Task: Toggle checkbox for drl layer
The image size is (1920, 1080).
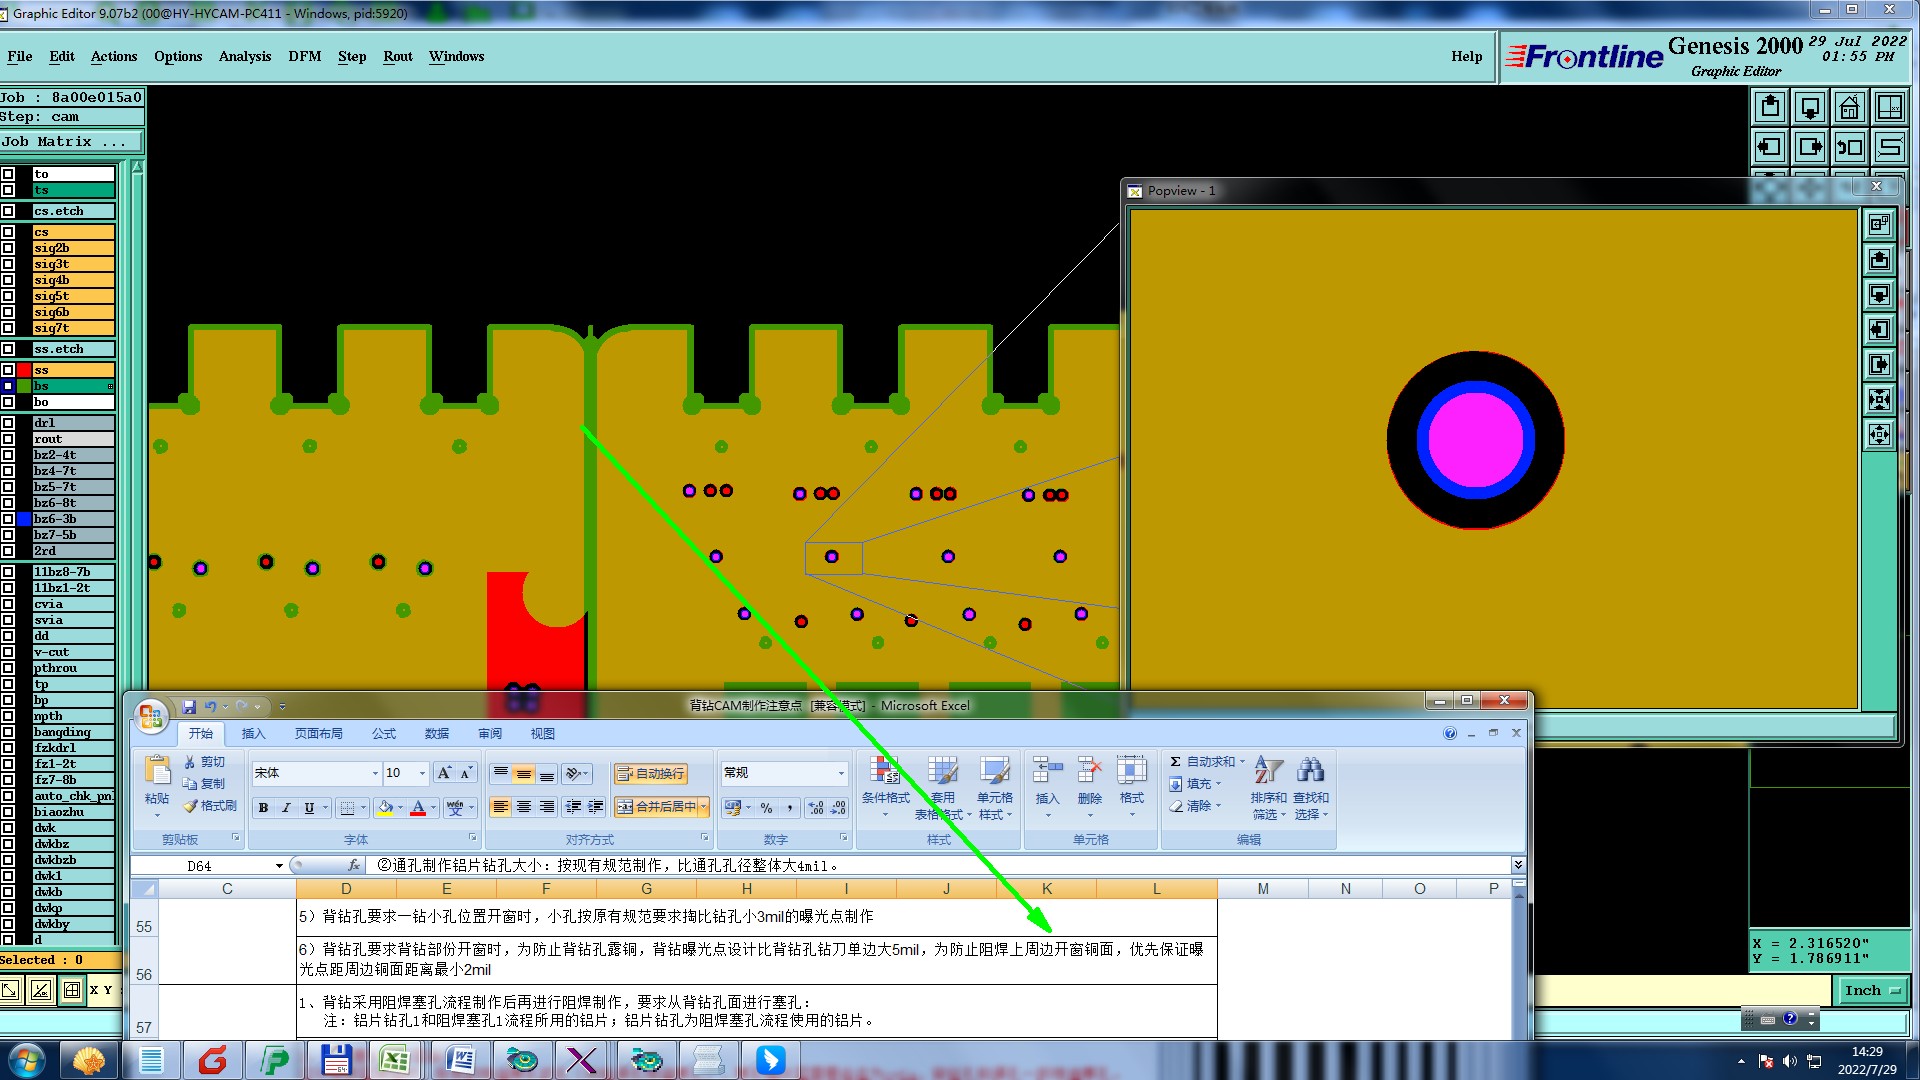Action: pos(8,423)
